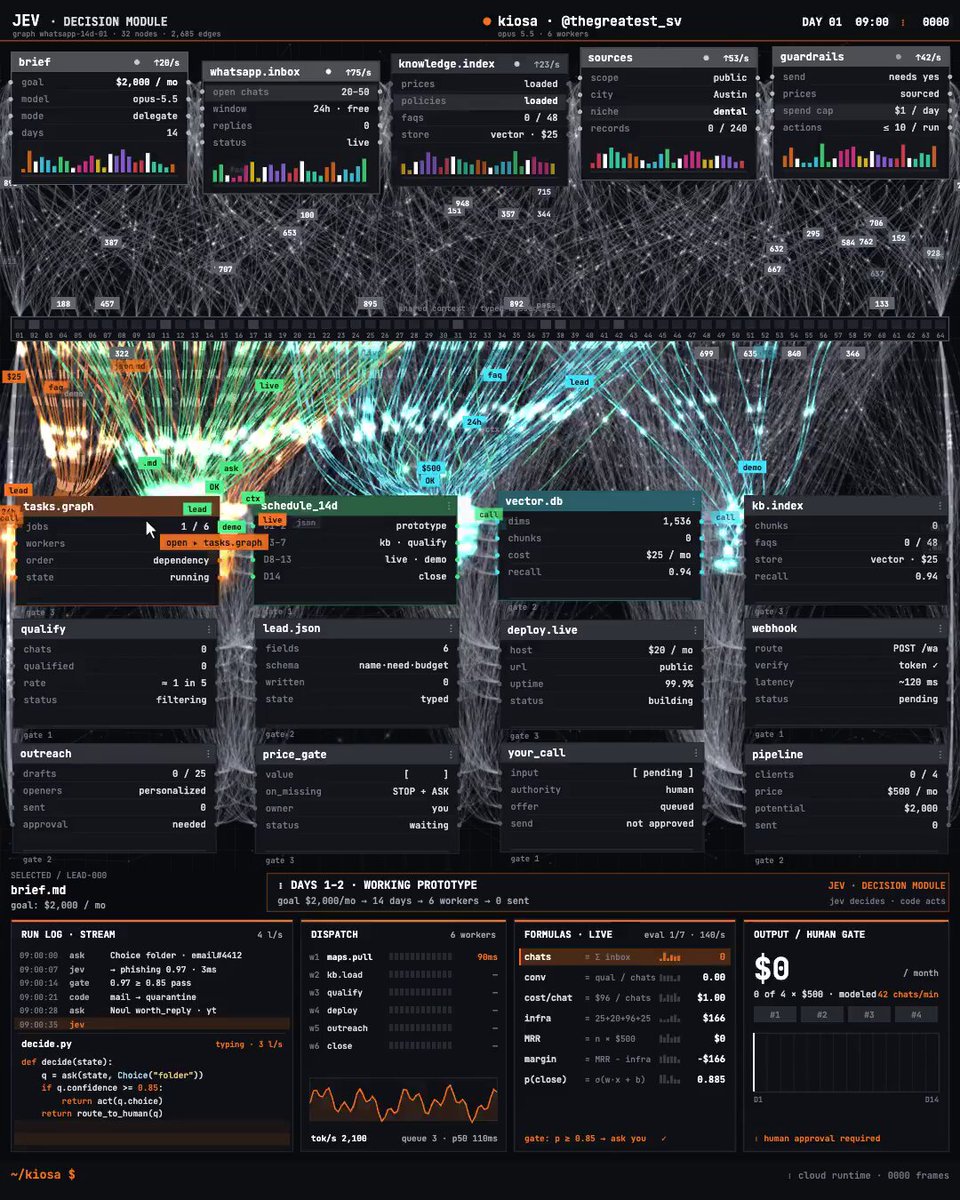The image size is (960, 1200).
Task: Toggle the status dot on brief panel
Action: pyautogui.click(x=137, y=62)
